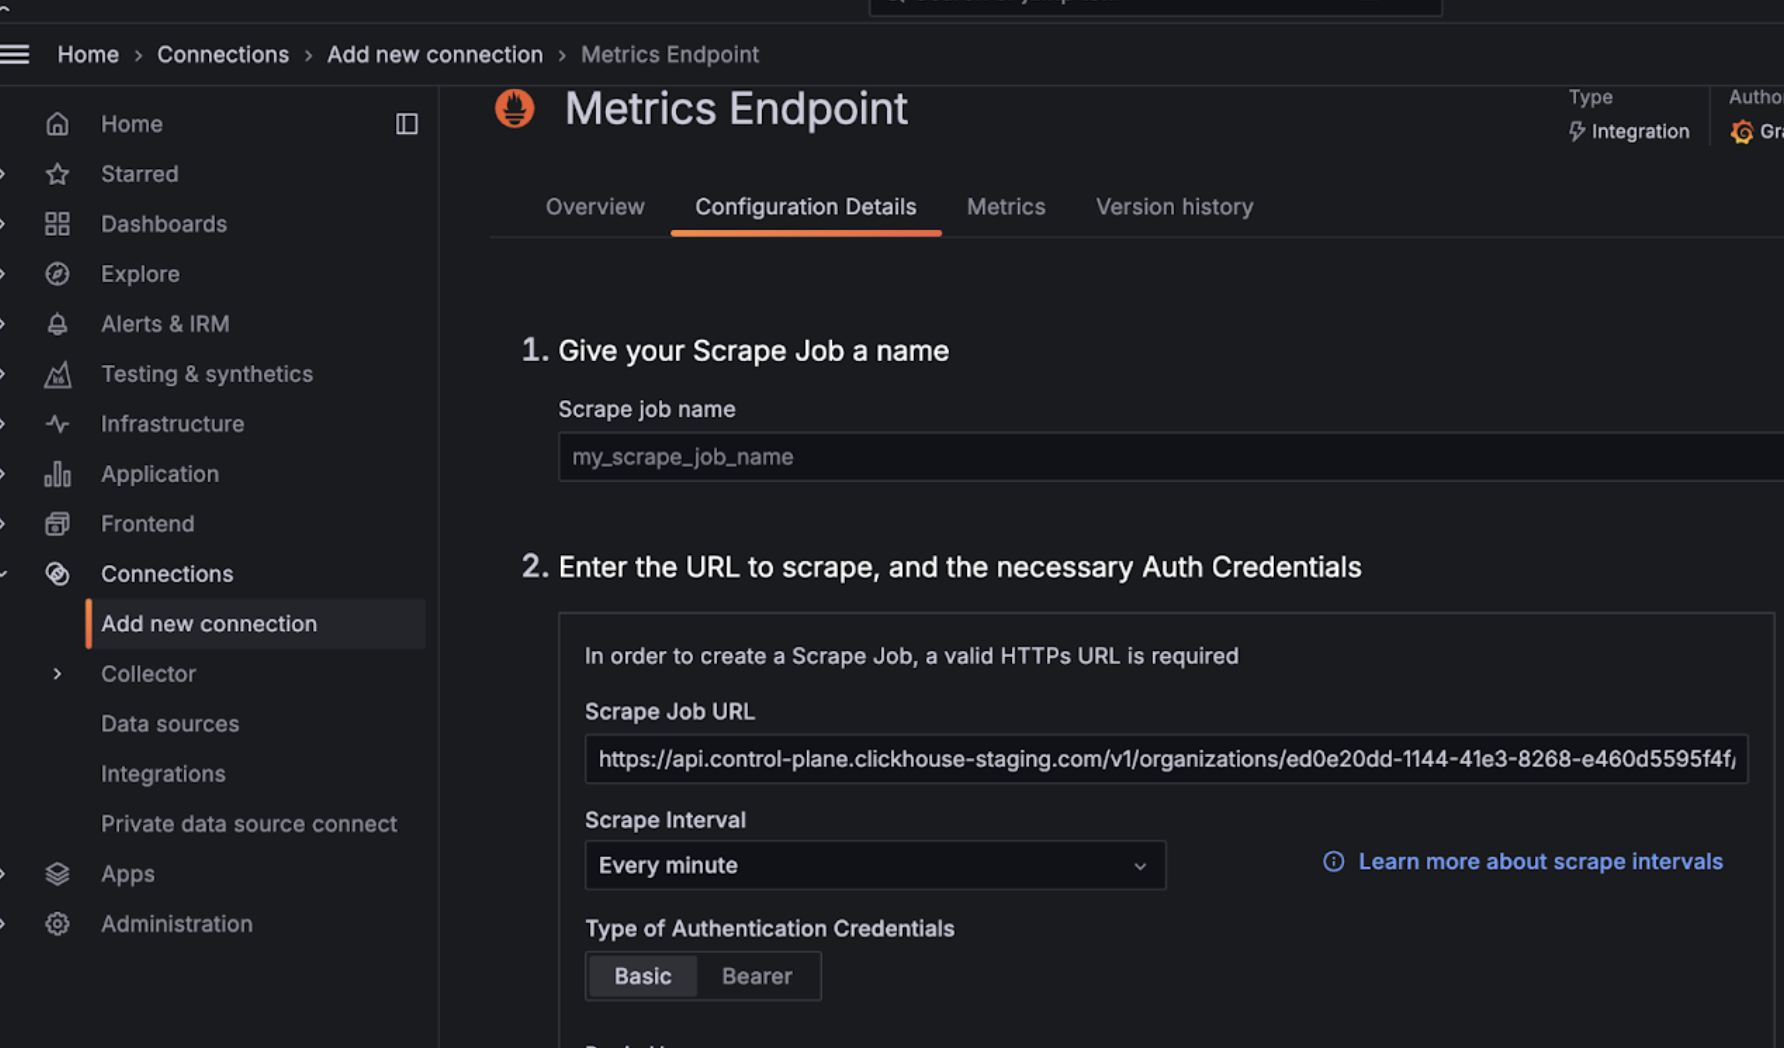This screenshot has width=1784, height=1048.
Task: Click the Application bar-chart icon
Action: point(57,473)
